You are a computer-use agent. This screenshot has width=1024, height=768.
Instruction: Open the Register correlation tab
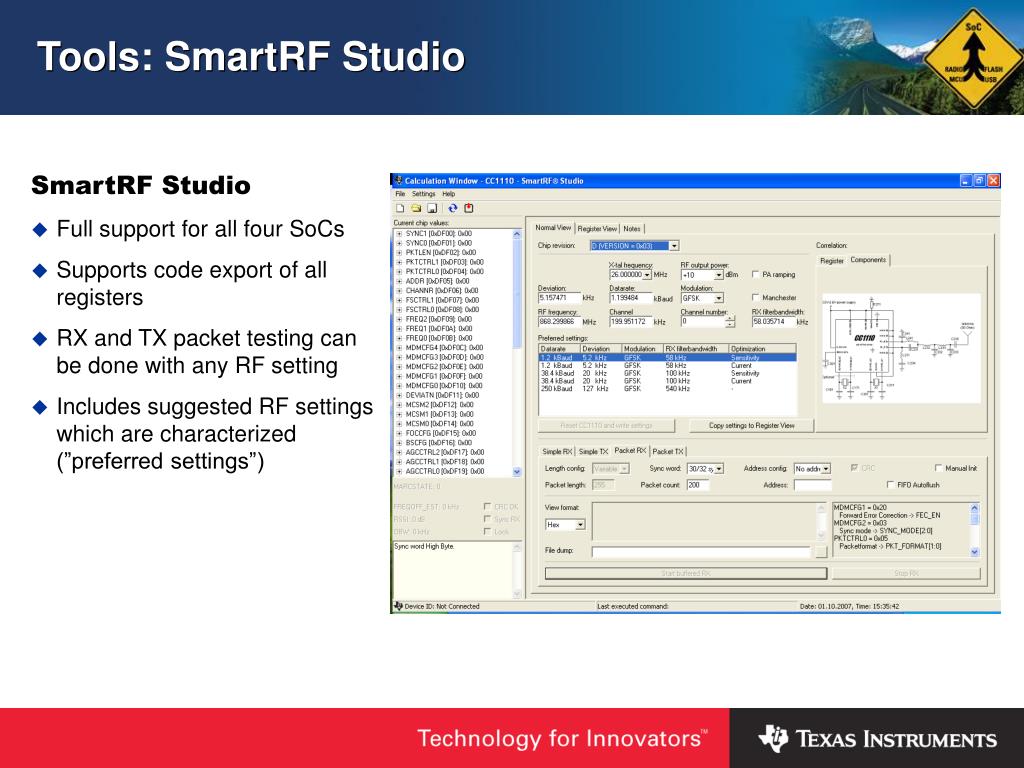[831, 261]
